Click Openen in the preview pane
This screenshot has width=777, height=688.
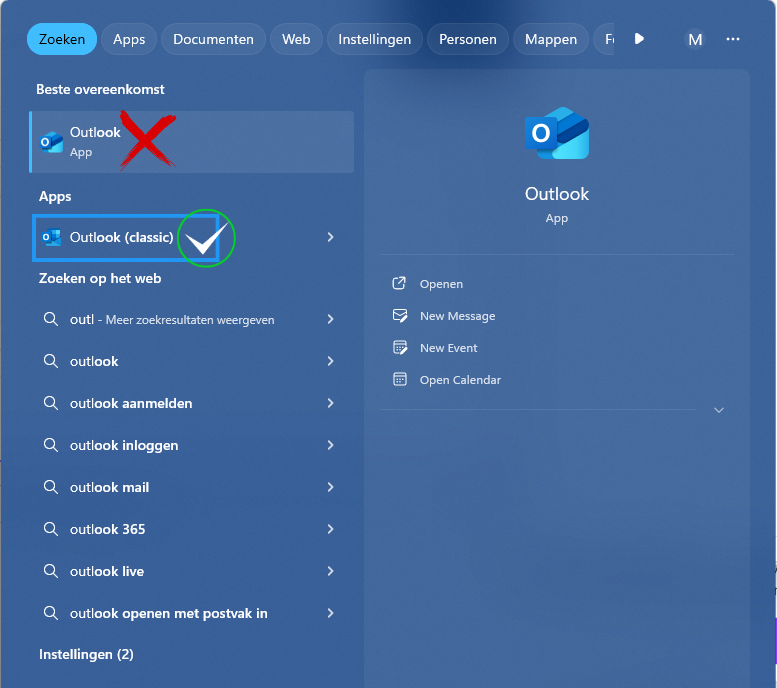click(441, 284)
